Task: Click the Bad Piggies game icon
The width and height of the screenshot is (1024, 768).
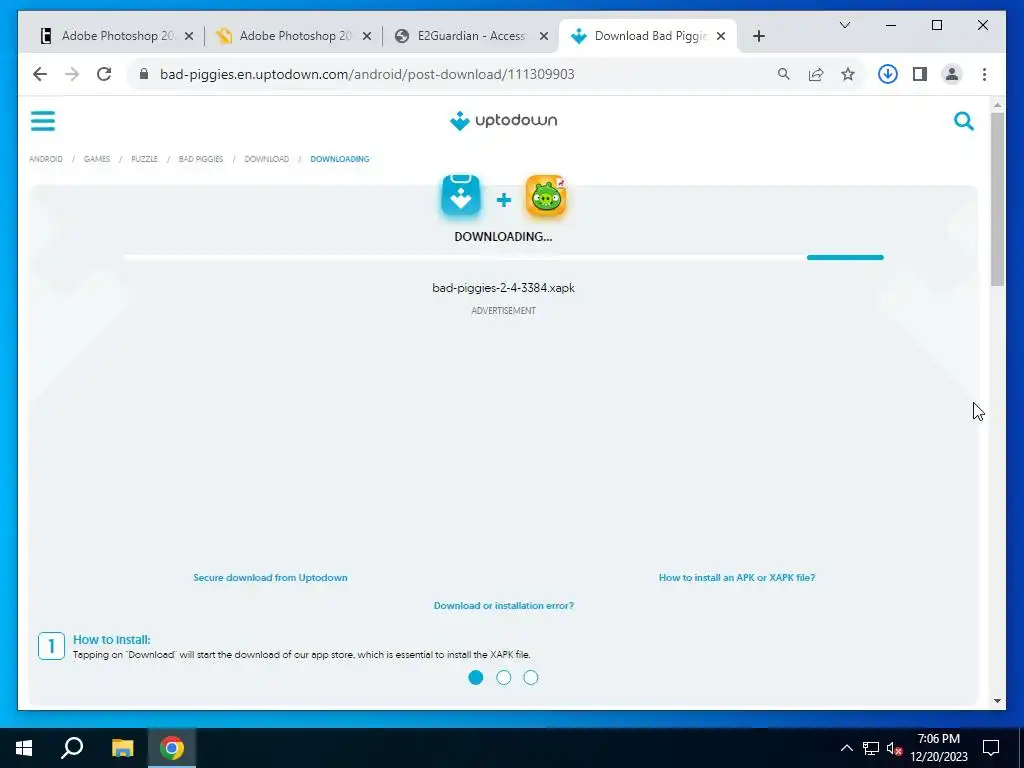Action: click(546, 195)
